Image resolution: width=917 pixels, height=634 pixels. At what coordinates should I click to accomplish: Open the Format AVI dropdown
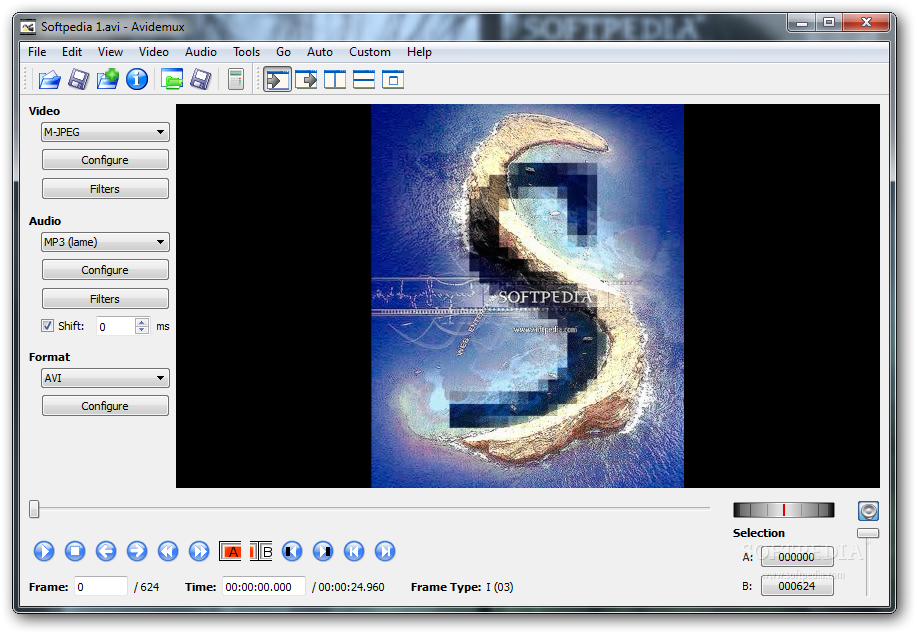105,378
